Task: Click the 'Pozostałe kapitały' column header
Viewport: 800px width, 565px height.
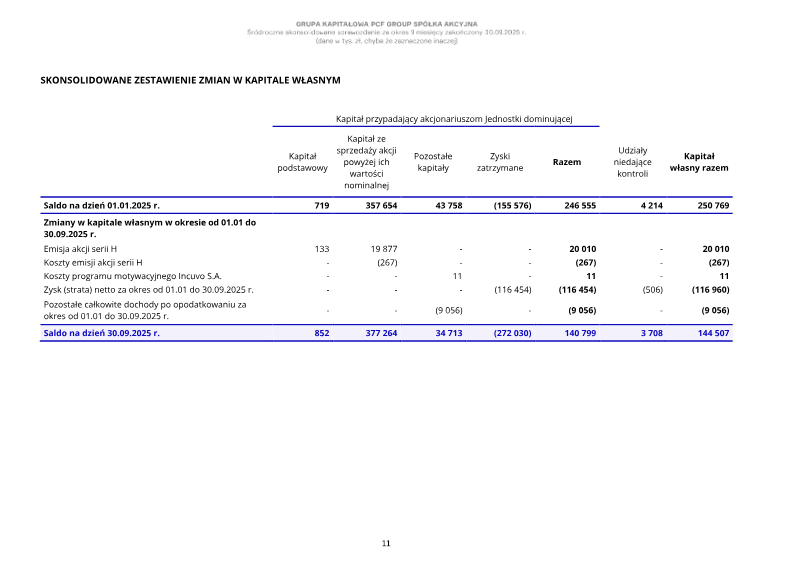Action: (x=433, y=162)
